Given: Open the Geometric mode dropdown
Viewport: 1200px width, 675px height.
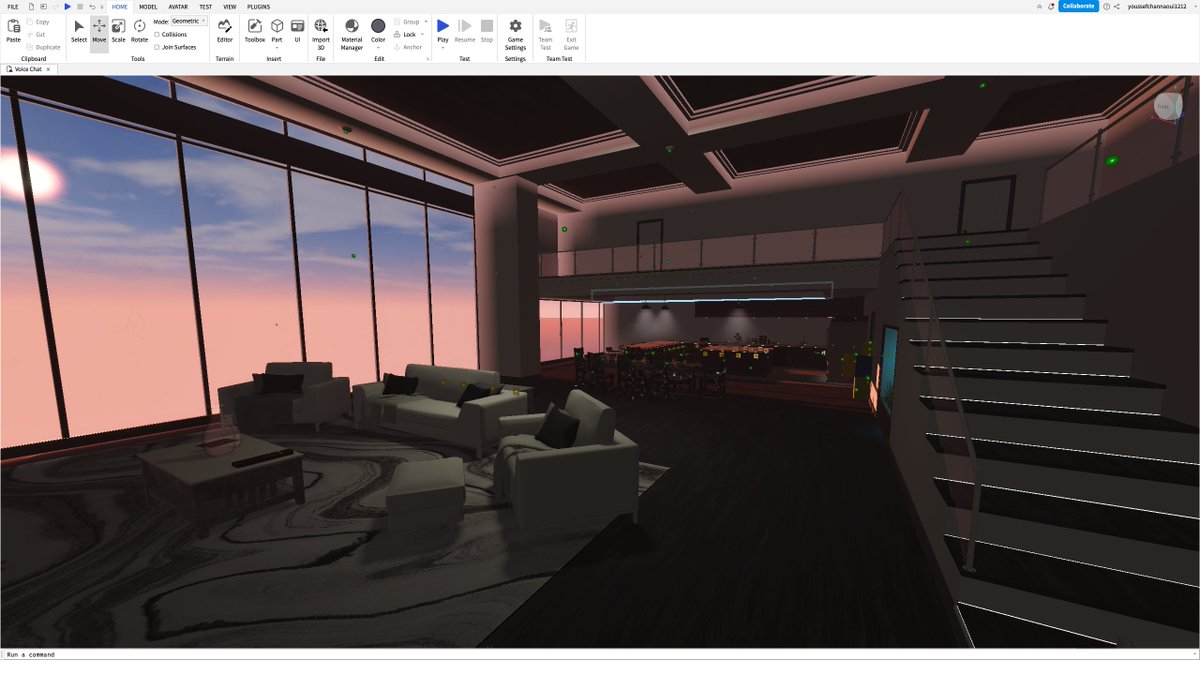Looking at the screenshot, I should 188,21.
